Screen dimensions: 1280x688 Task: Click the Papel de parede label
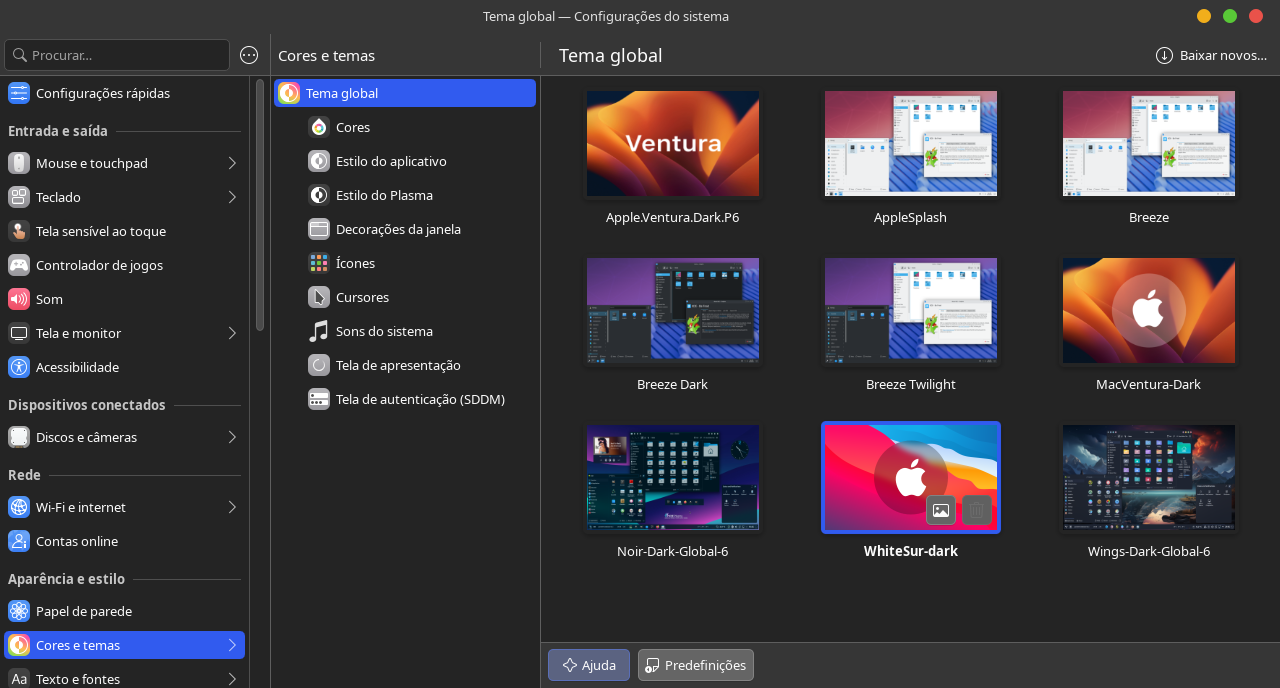pos(84,611)
